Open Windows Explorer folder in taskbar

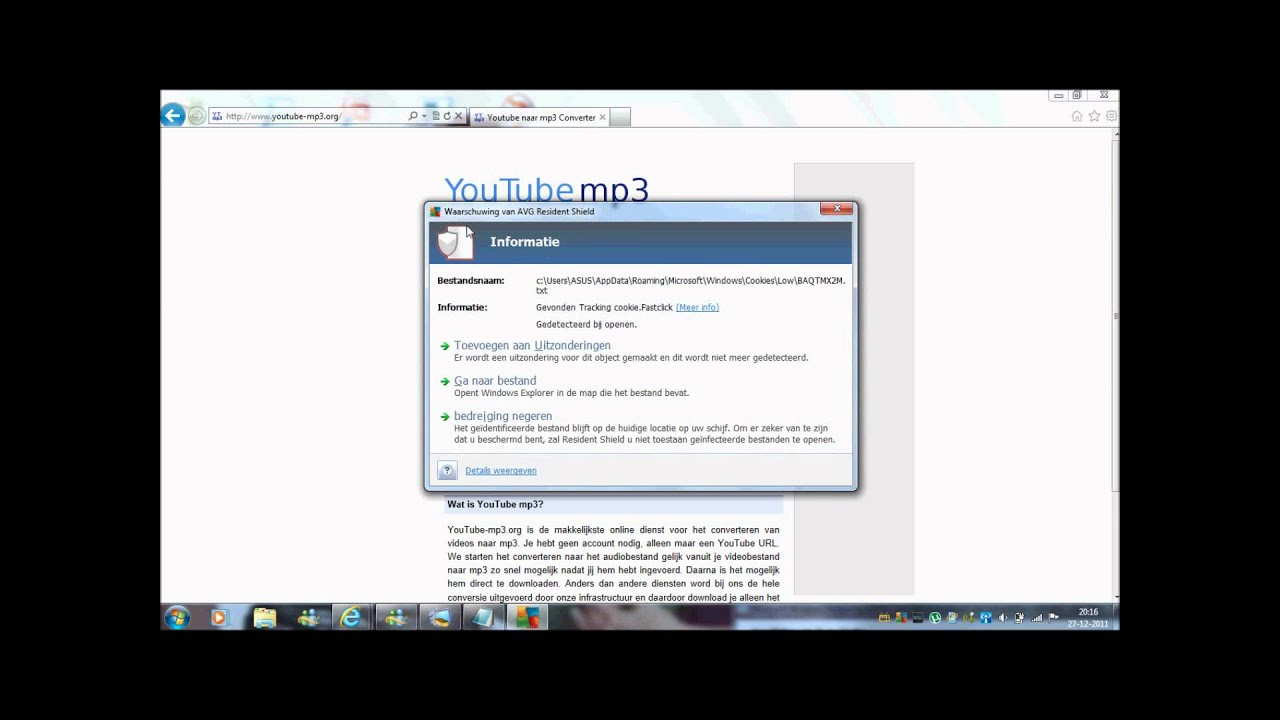pos(264,618)
